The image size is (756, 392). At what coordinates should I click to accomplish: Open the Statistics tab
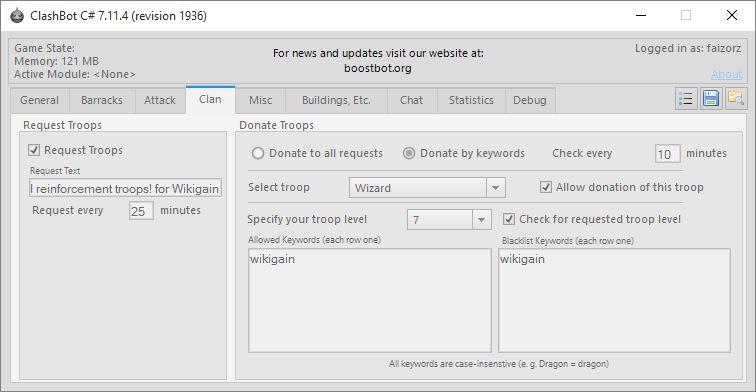(471, 100)
